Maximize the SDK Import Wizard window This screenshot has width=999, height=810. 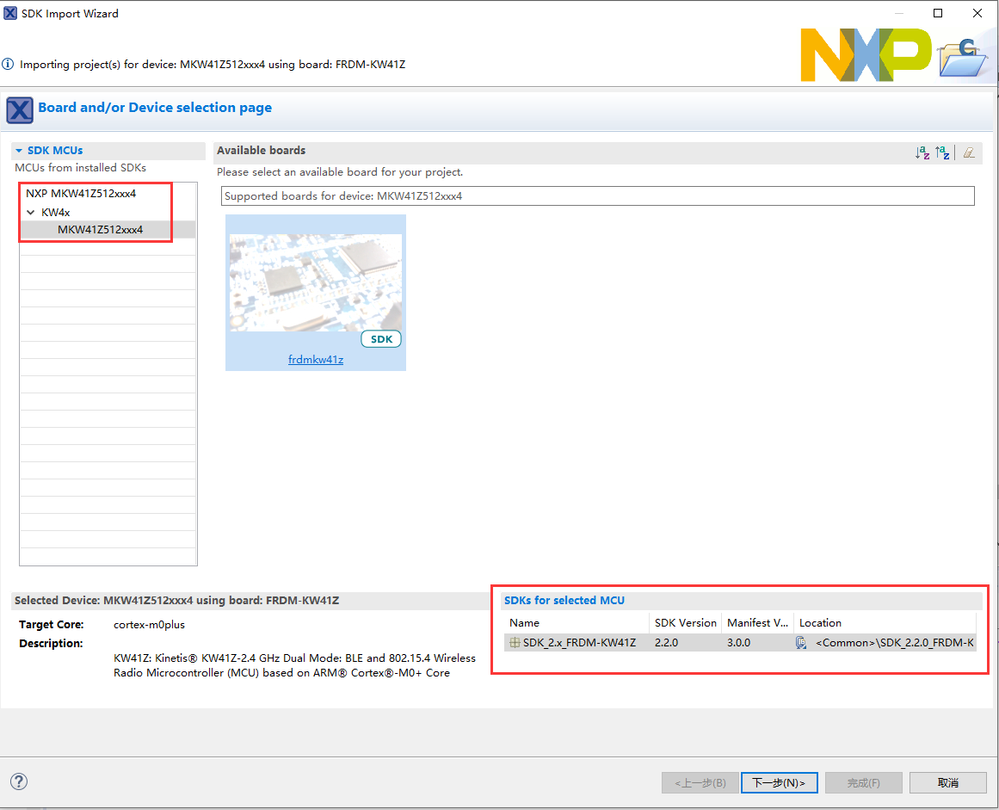(938, 13)
